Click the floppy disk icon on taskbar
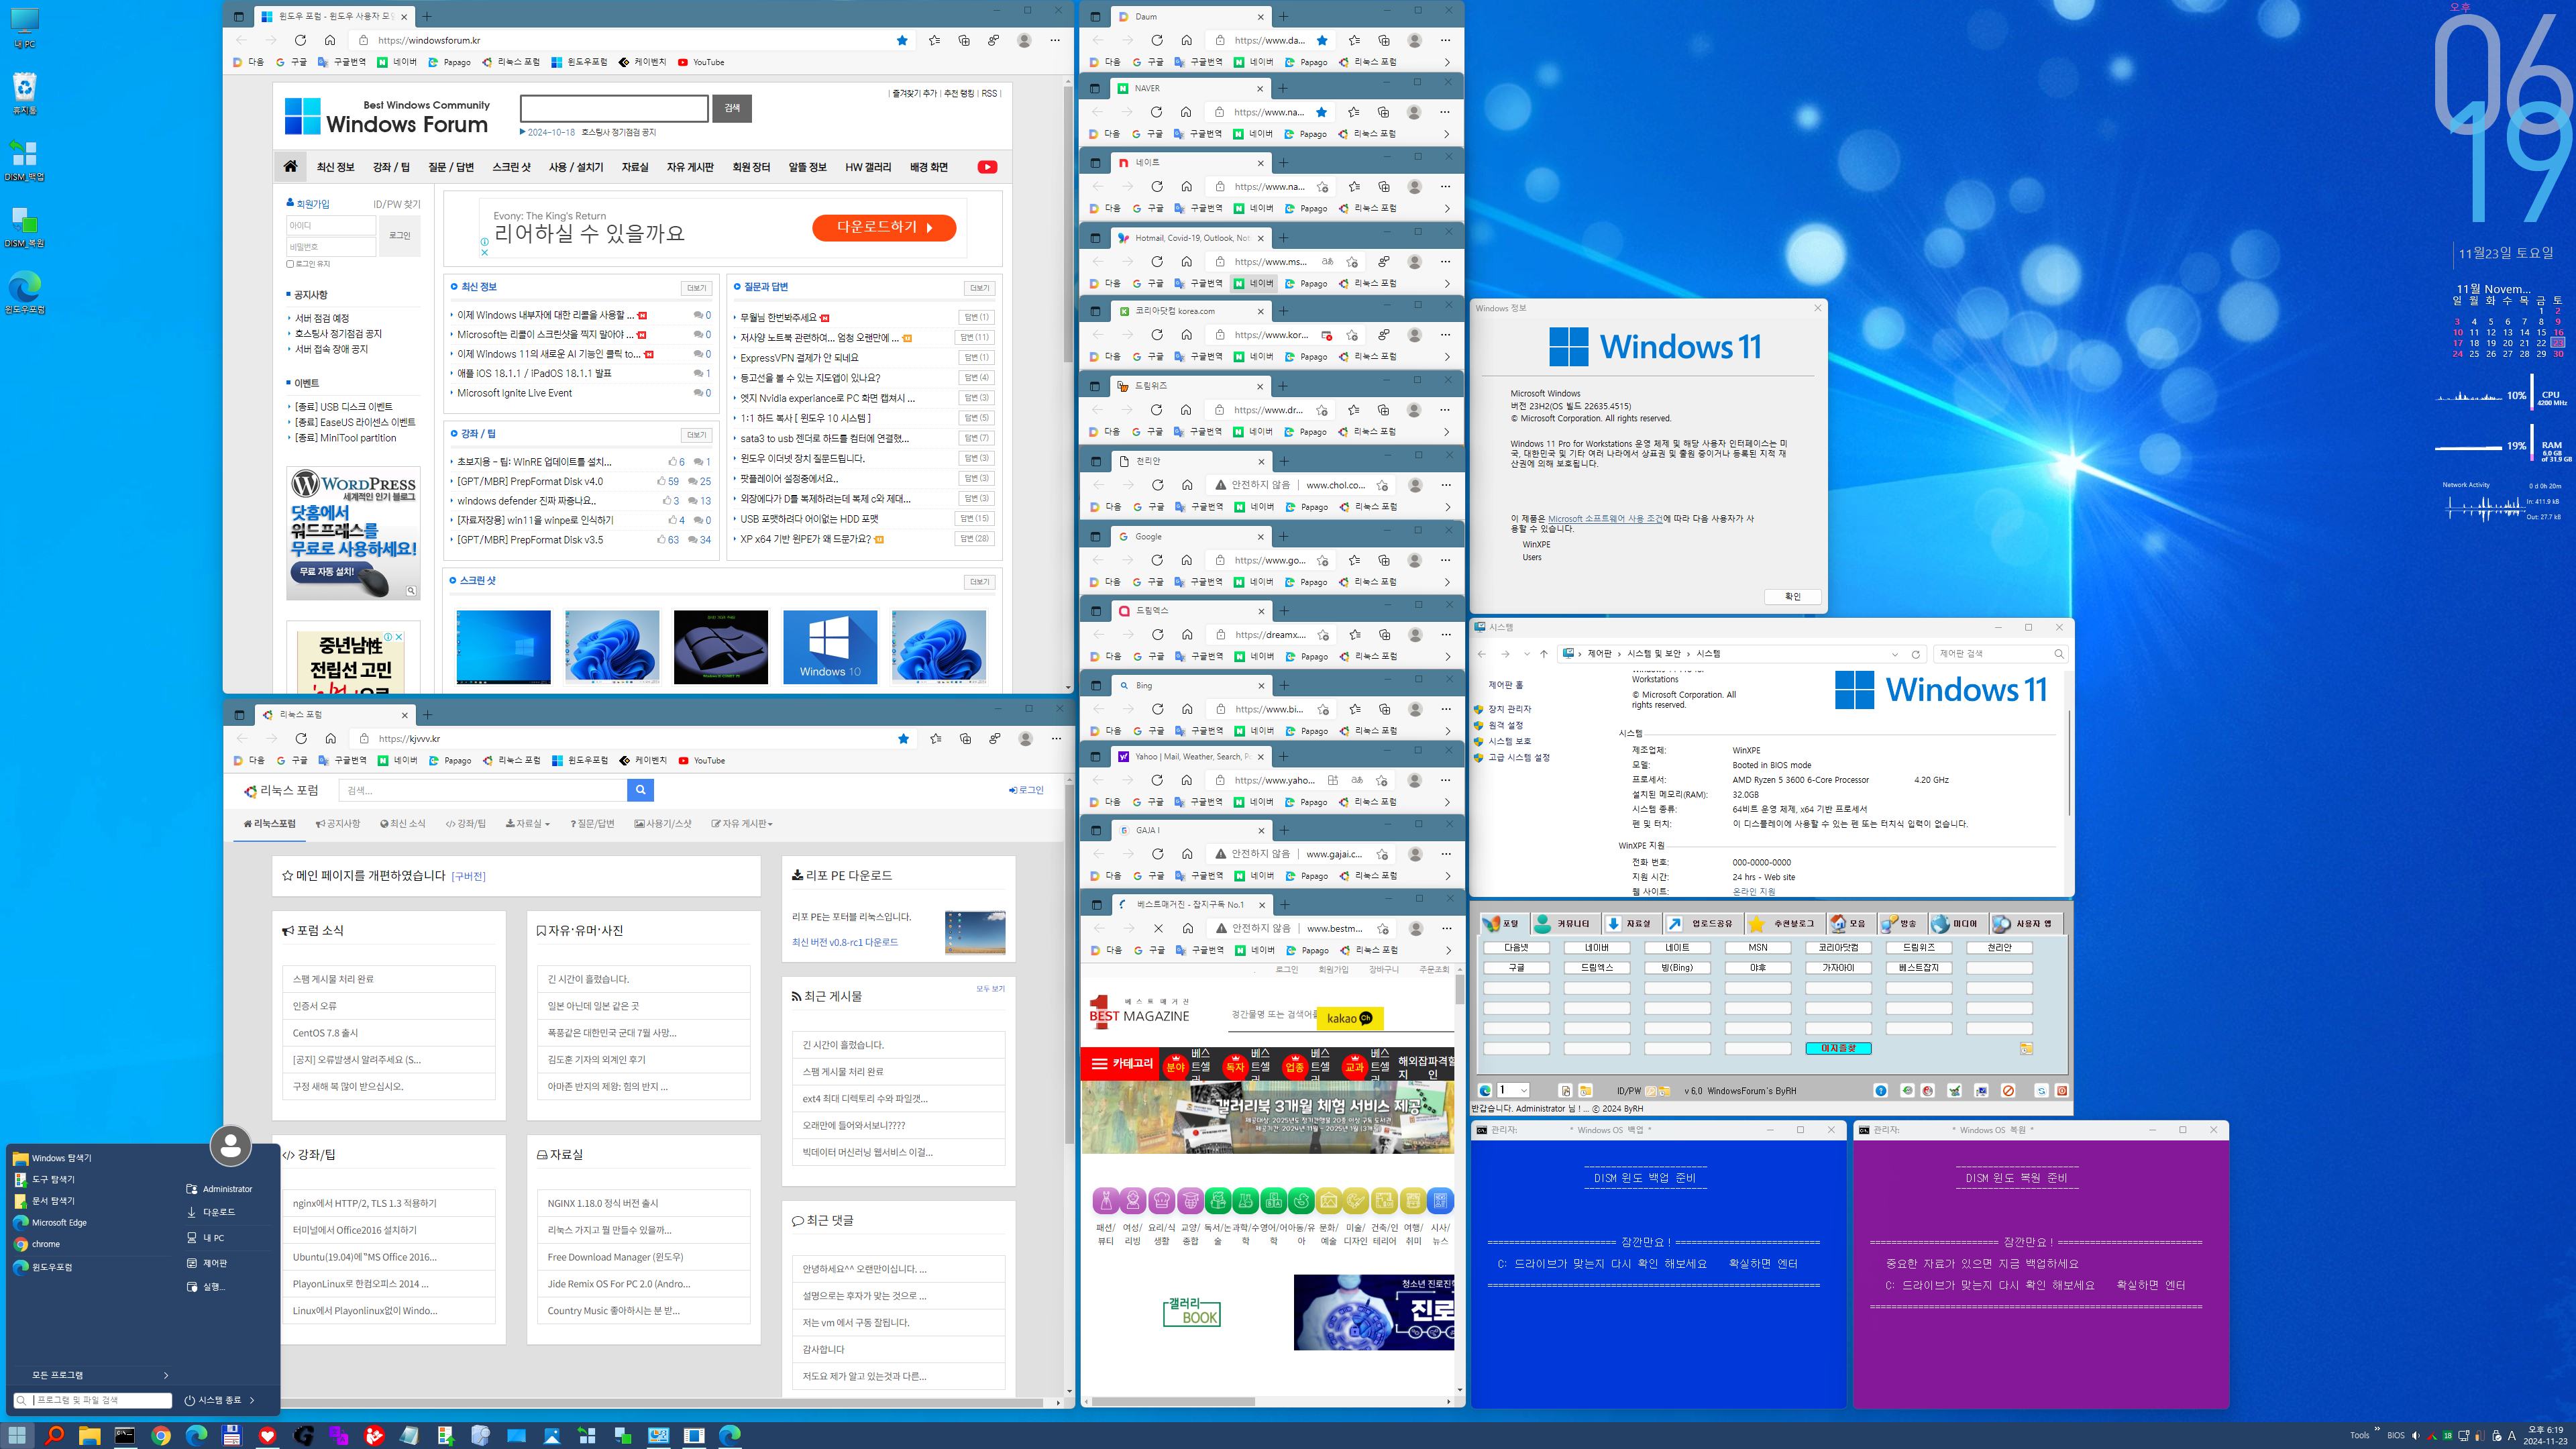The height and width of the screenshot is (1449, 2576). (232, 1435)
